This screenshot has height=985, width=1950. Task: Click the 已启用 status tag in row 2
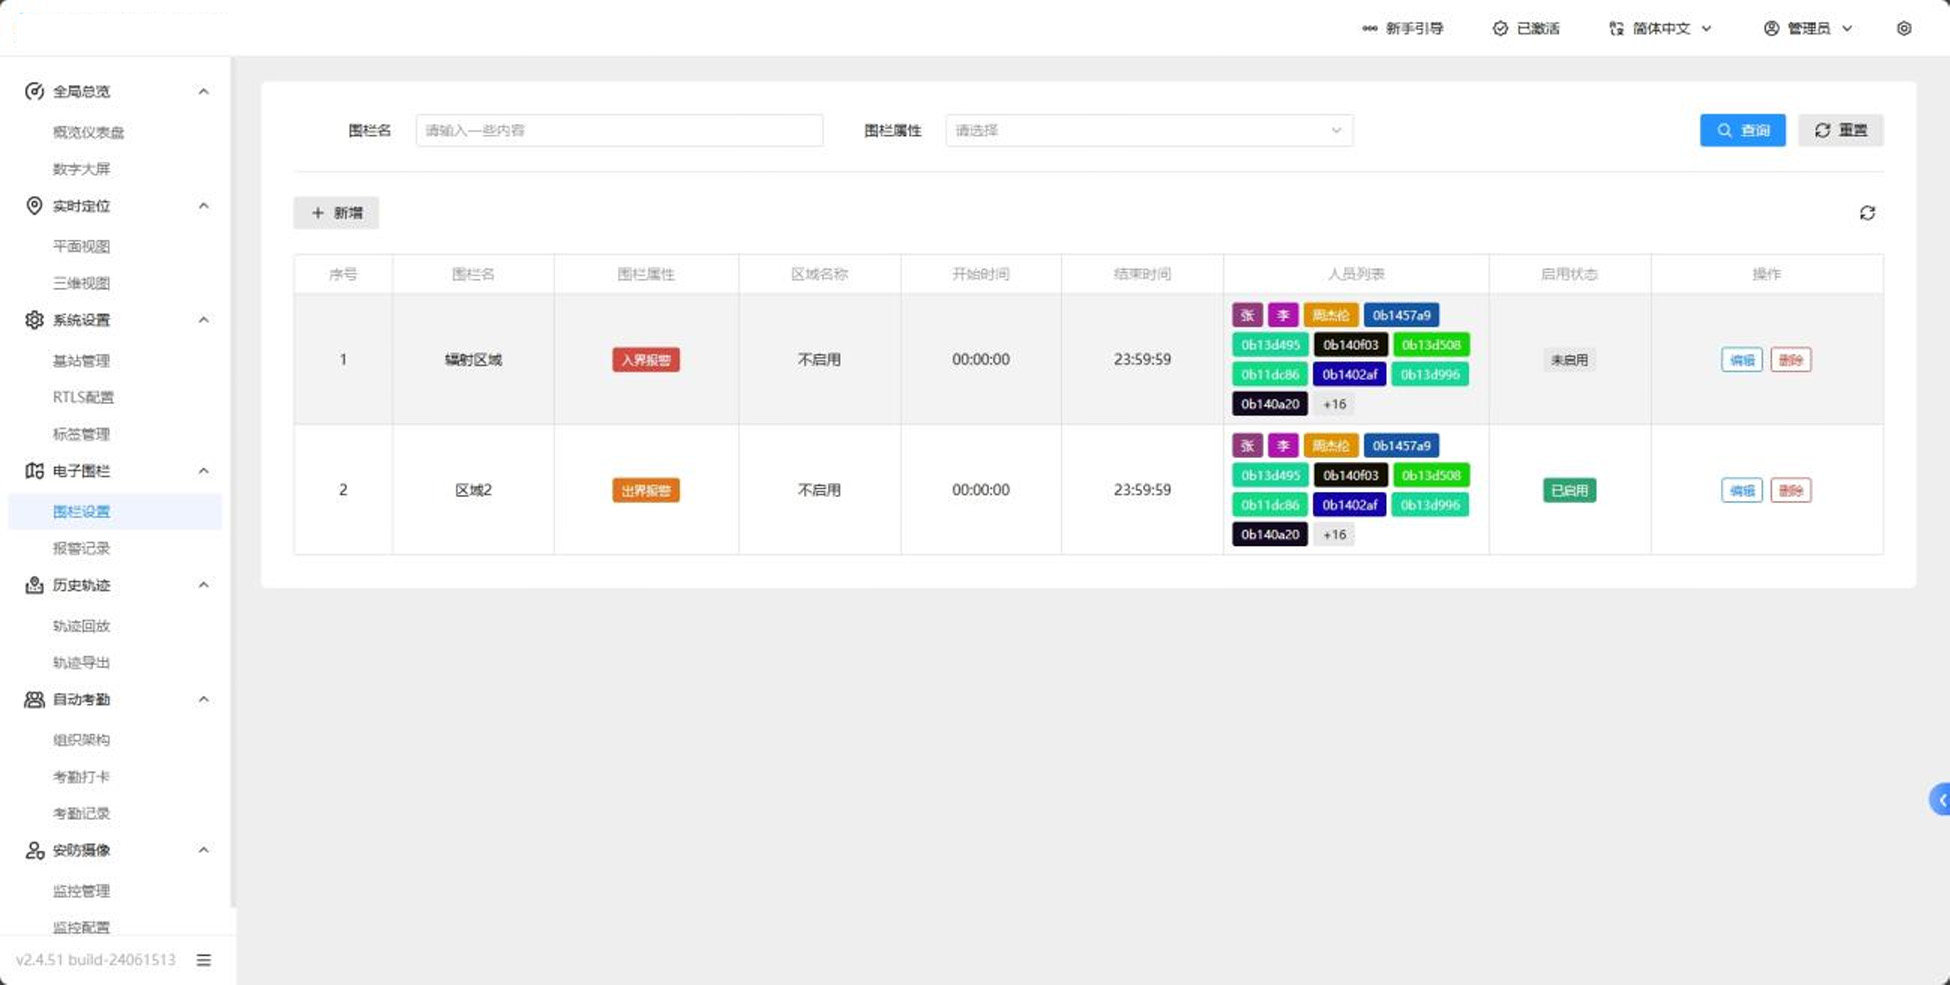(1568, 490)
